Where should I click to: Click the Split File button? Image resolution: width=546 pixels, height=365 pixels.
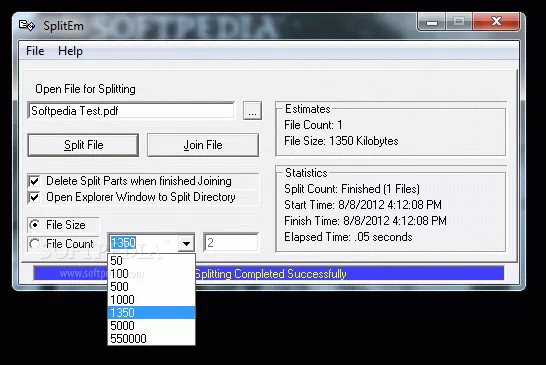[83, 145]
